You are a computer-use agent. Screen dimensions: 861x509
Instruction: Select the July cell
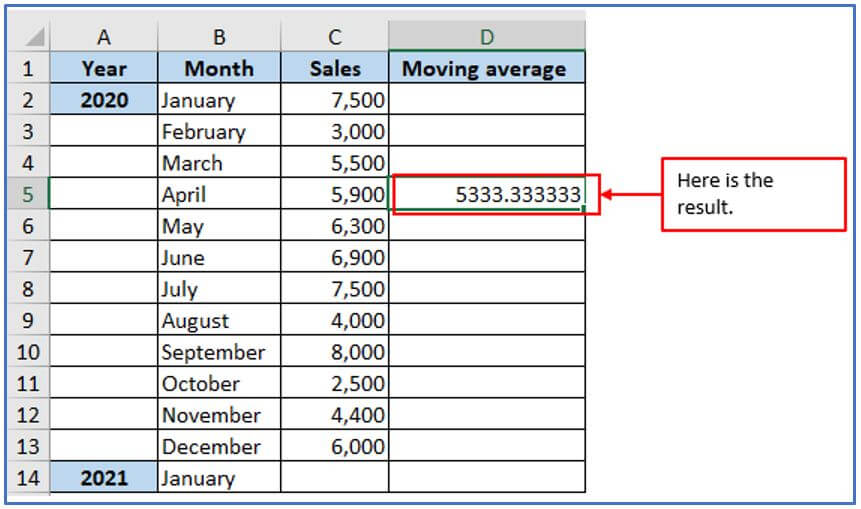pyautogui.click(x=219, y=288)
